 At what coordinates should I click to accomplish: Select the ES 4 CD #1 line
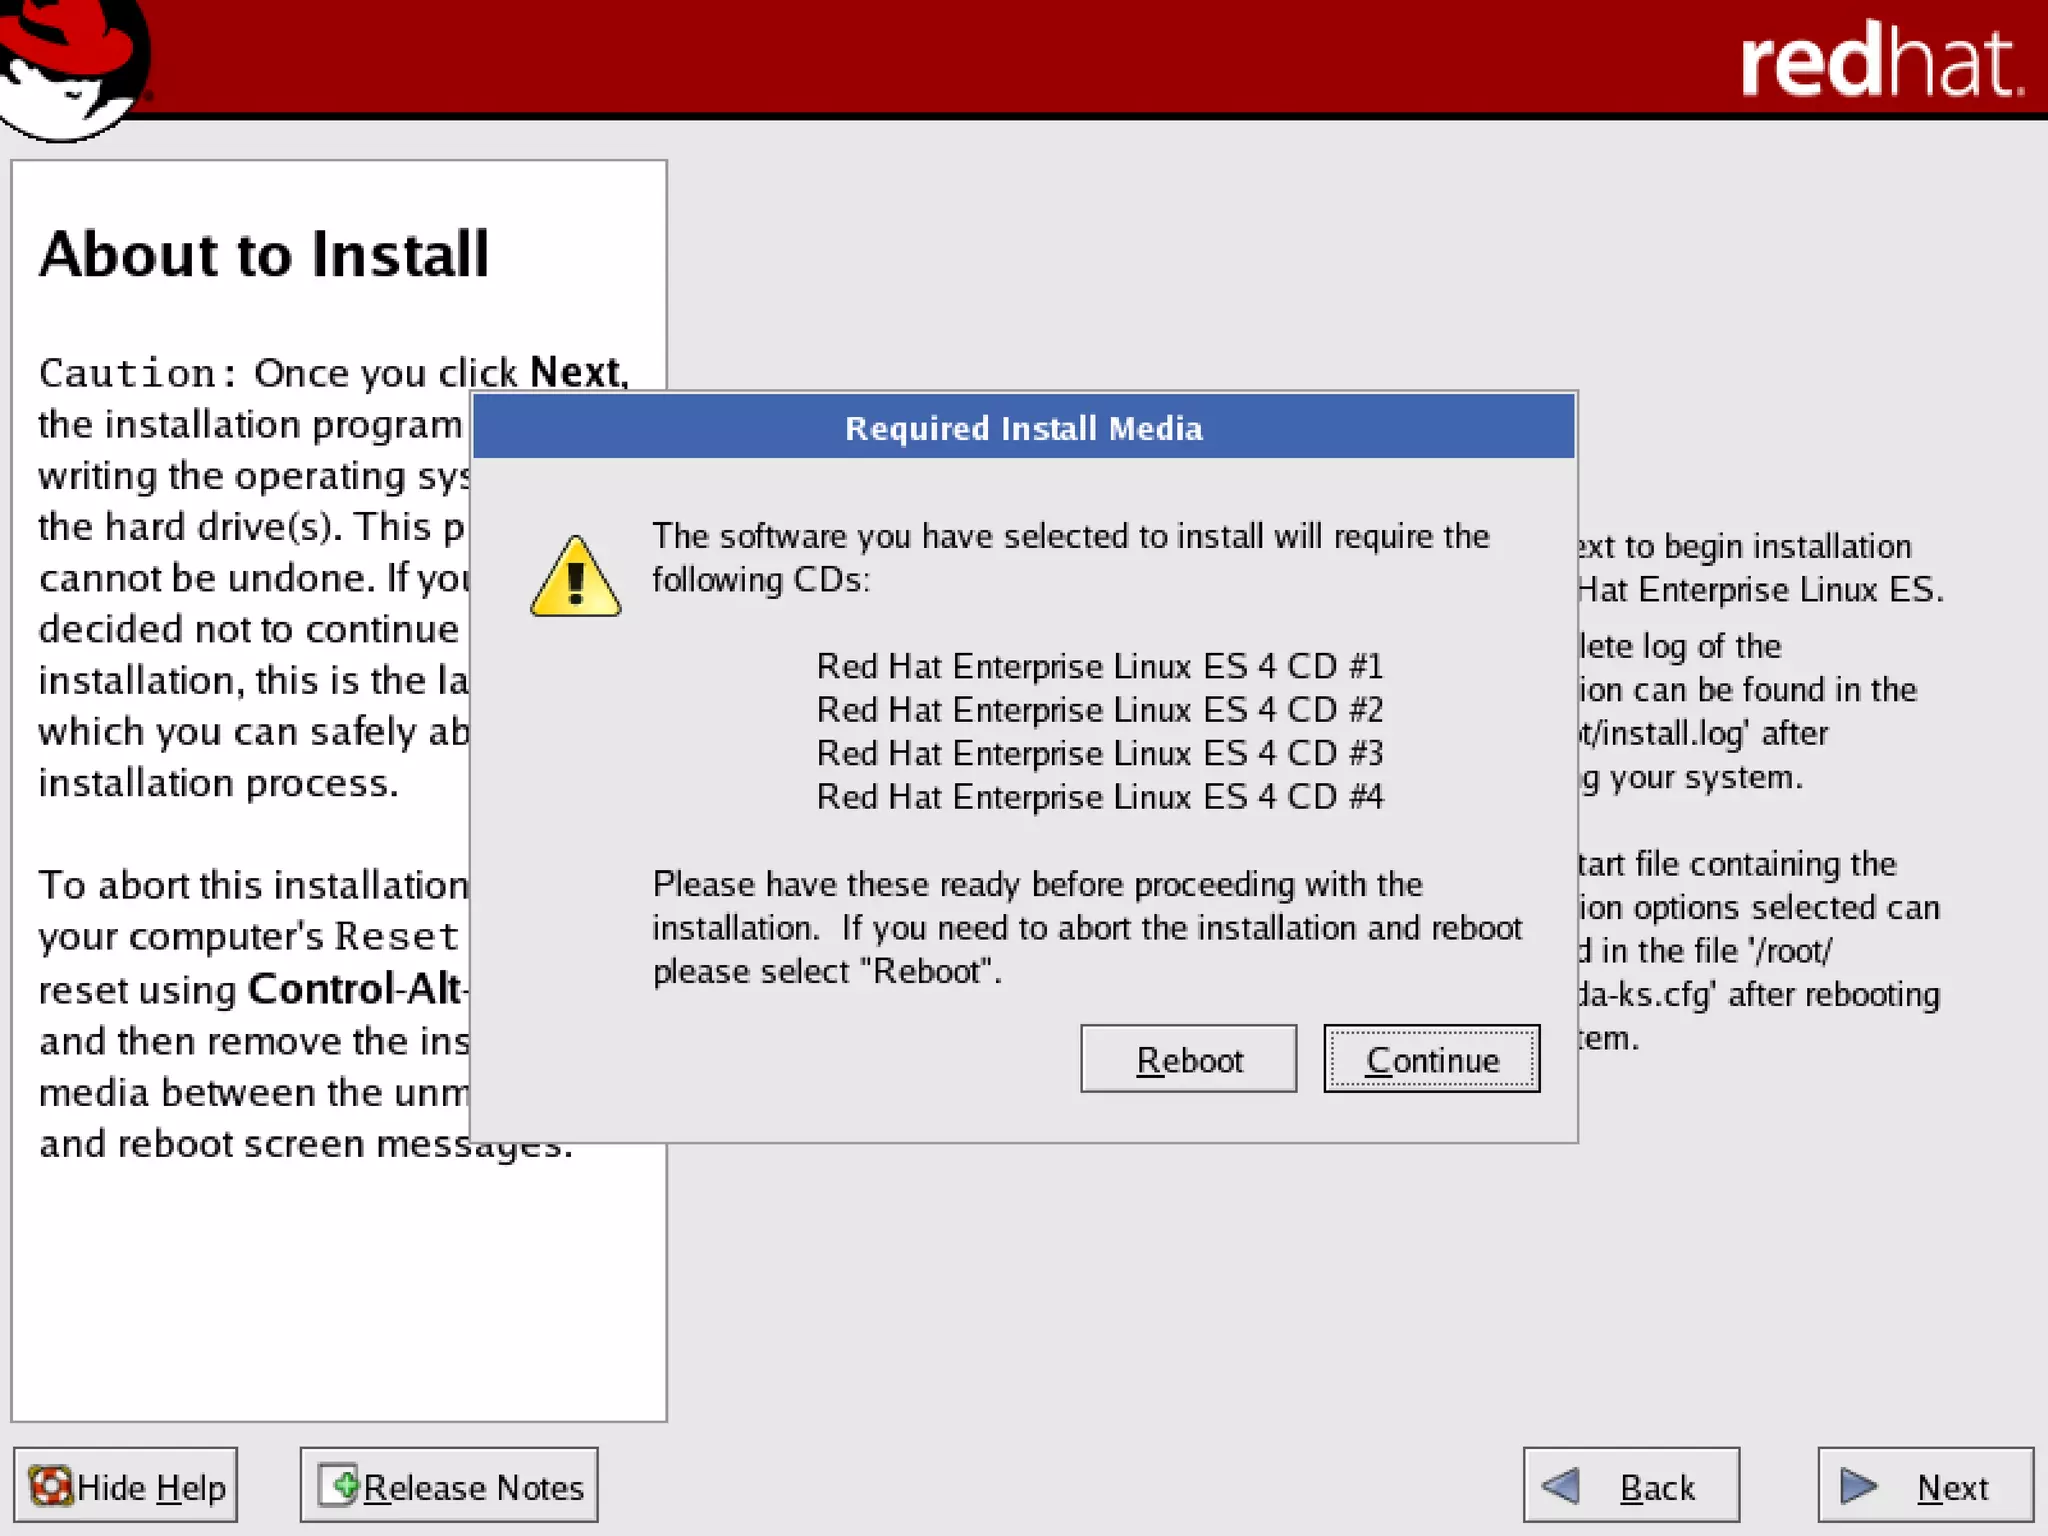coord(1099,666)
